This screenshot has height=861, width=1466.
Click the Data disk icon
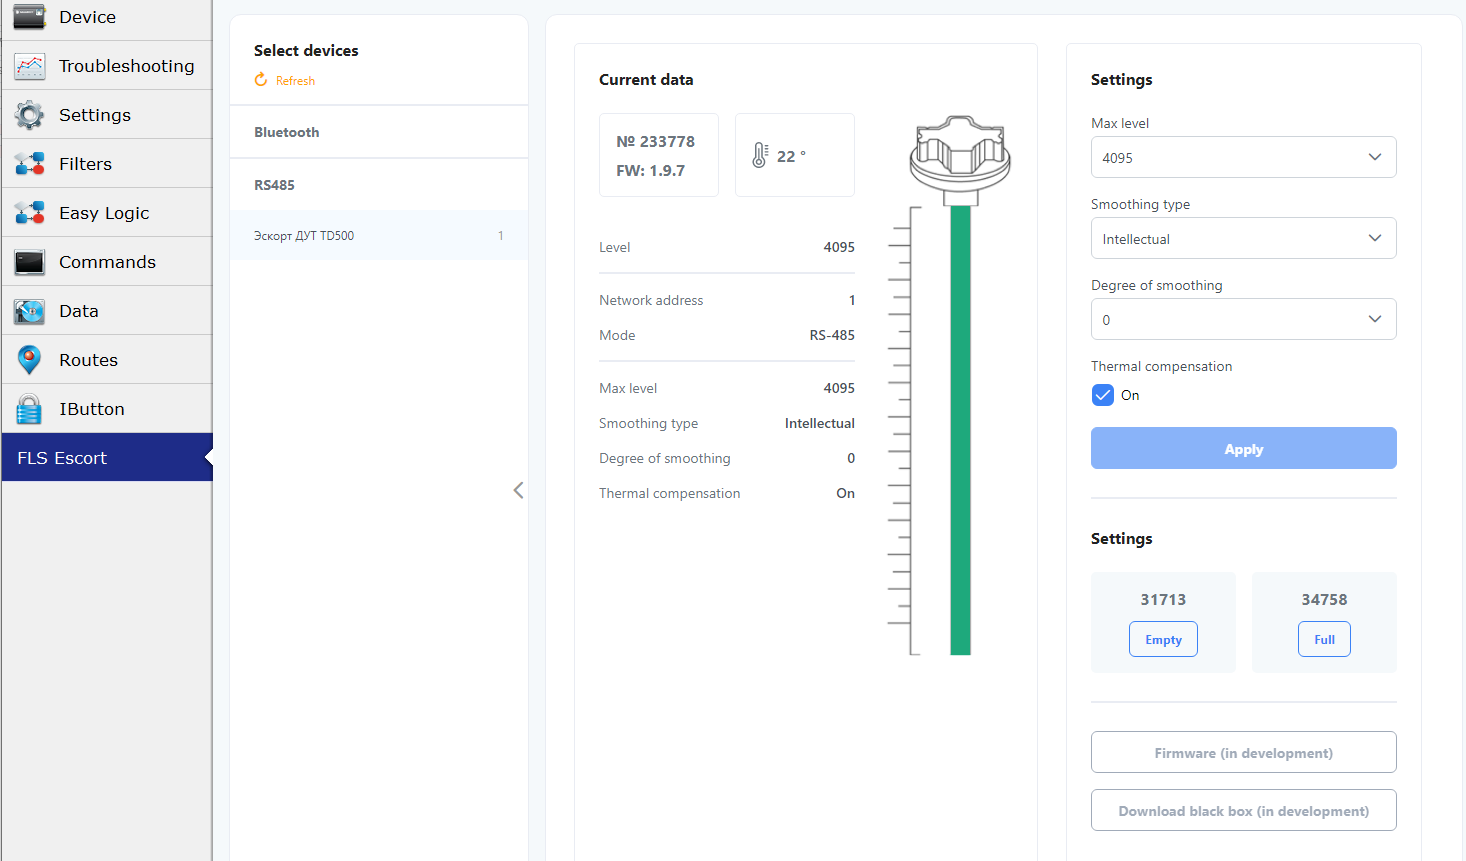pyautogui.click(x=29, y=311)
